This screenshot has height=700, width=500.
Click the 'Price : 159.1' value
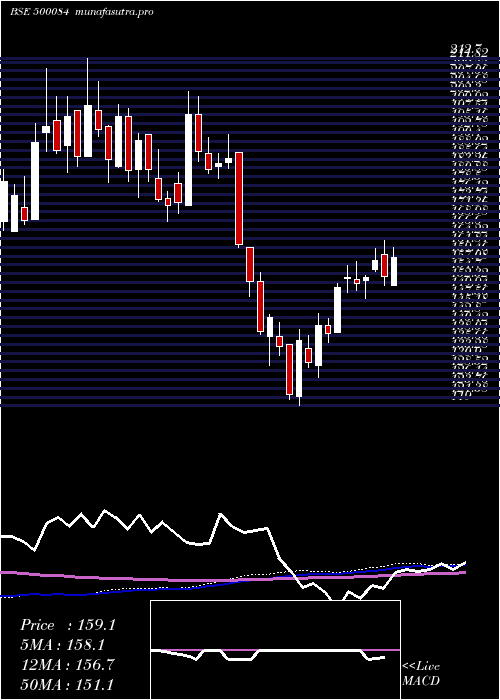pyautogui.click(x=68, y=625)
